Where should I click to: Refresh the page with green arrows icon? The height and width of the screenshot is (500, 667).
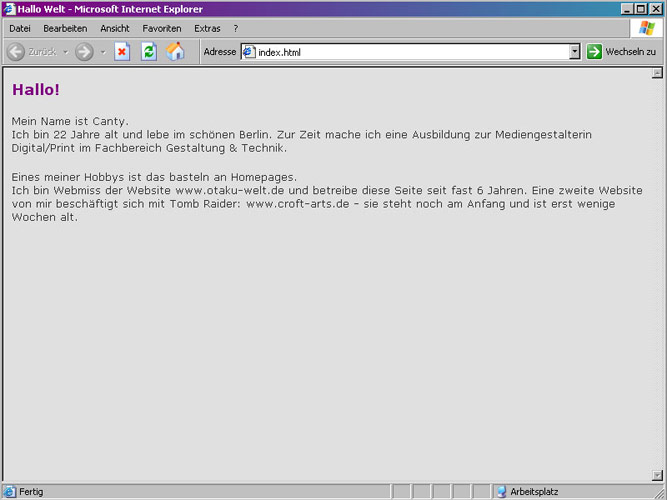coord(149,52)
